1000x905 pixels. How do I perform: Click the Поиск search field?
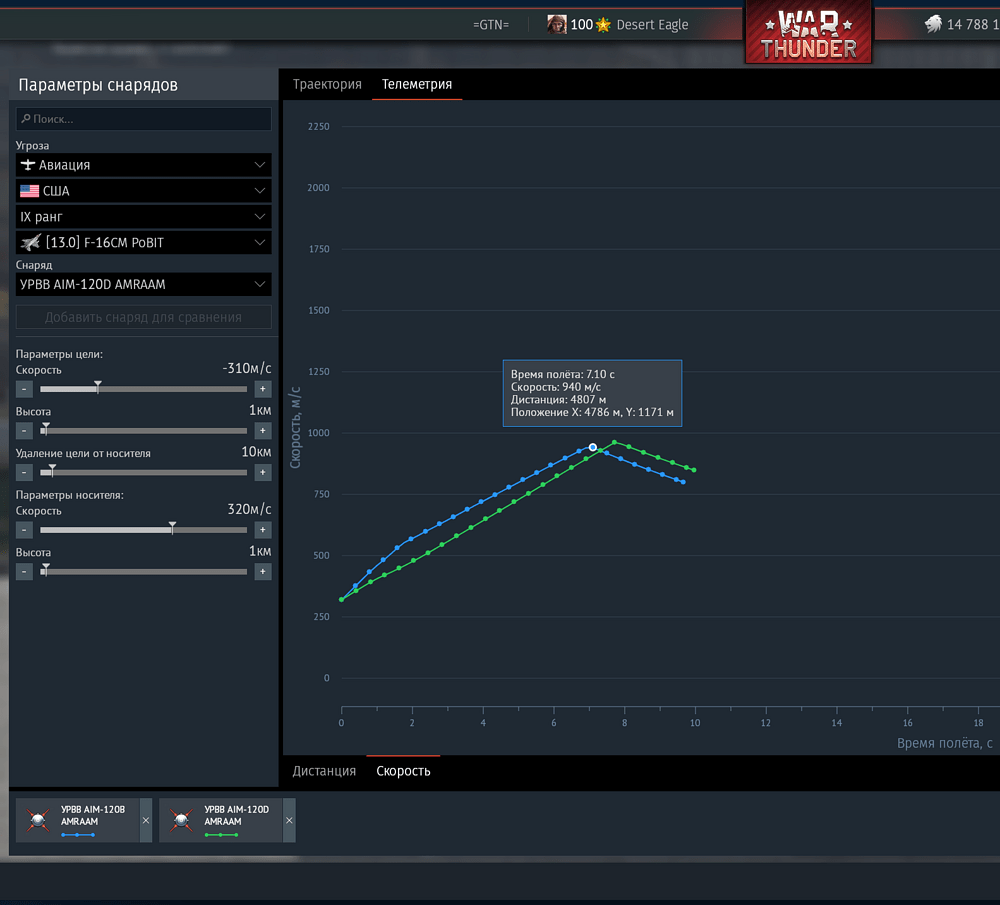[x=143, y=119]
